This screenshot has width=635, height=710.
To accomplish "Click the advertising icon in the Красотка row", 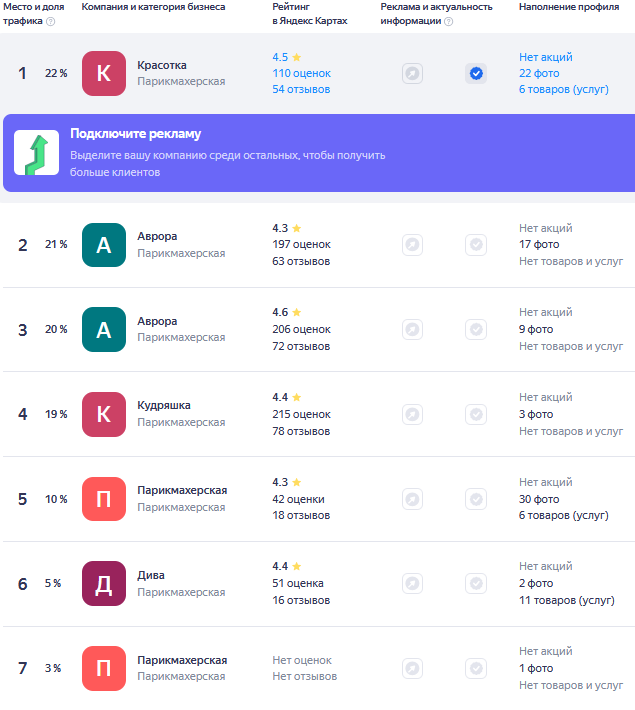I will tap(412, 73).
